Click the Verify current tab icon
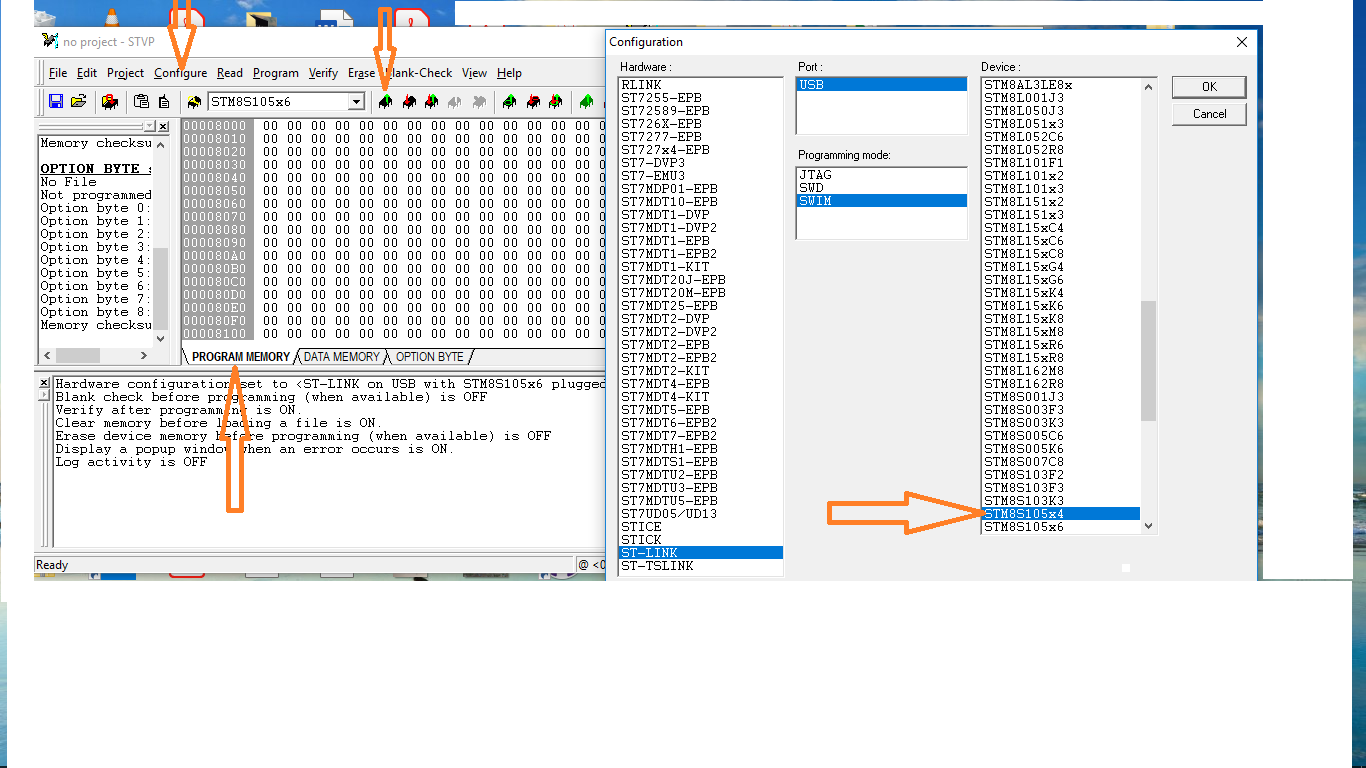Image resolution: width=1366 pixels, height=768 pixels. (x=431, y=101)
